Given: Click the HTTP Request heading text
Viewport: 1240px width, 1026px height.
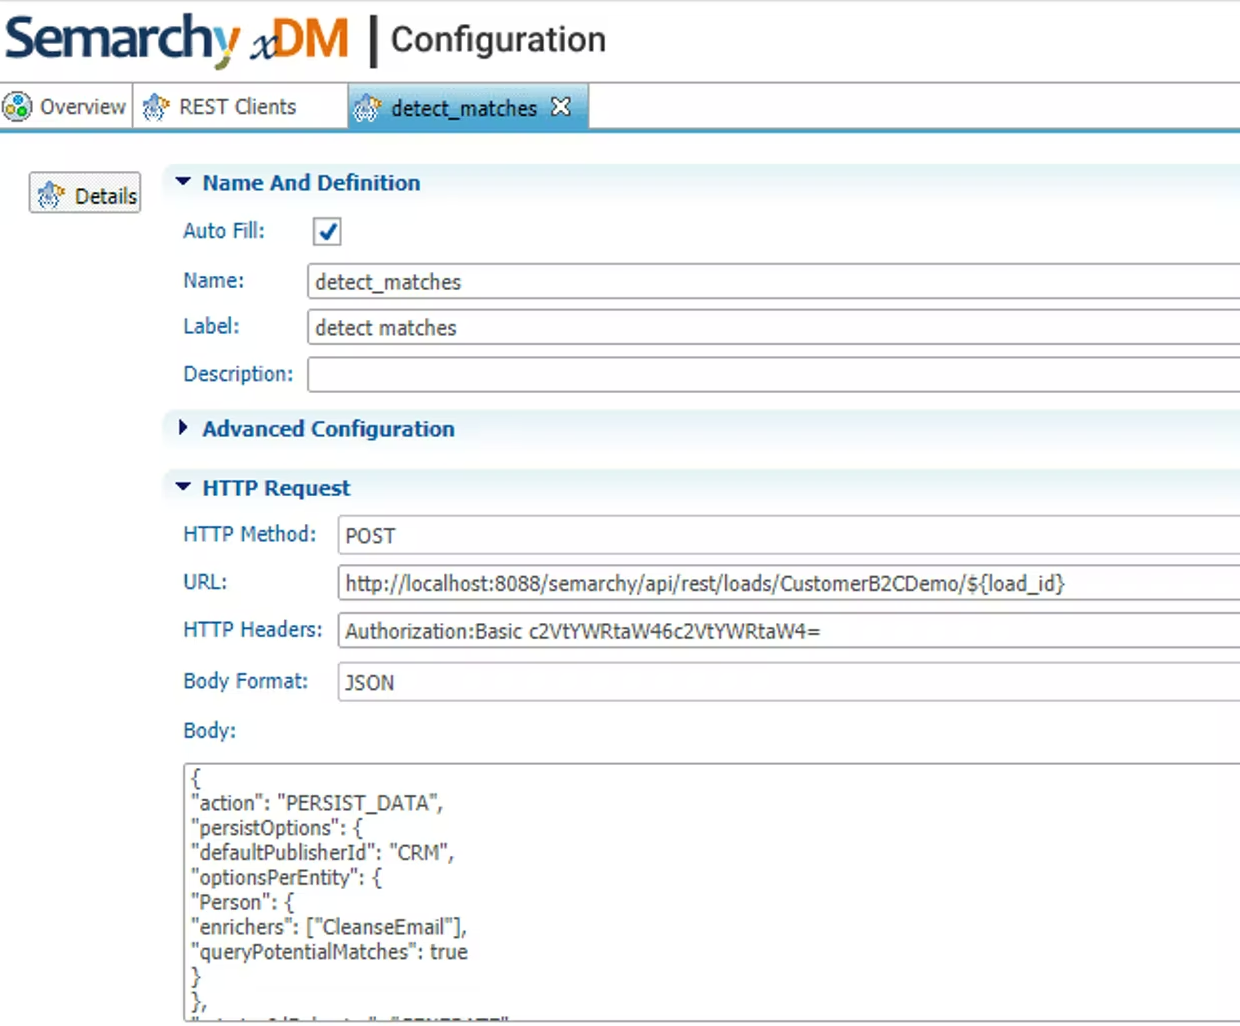Looking at the screenshot, I should pos(276,488).
